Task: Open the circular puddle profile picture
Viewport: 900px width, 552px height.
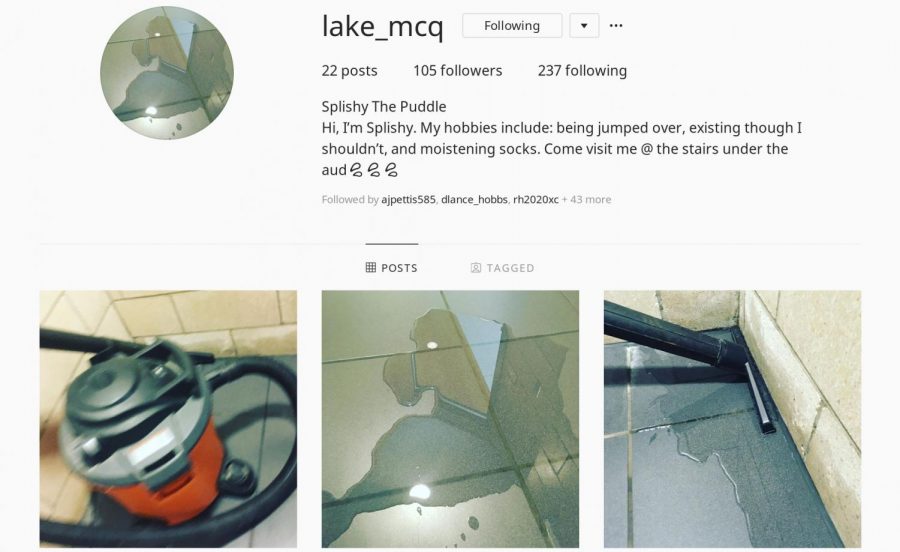Action: [167, 73]
